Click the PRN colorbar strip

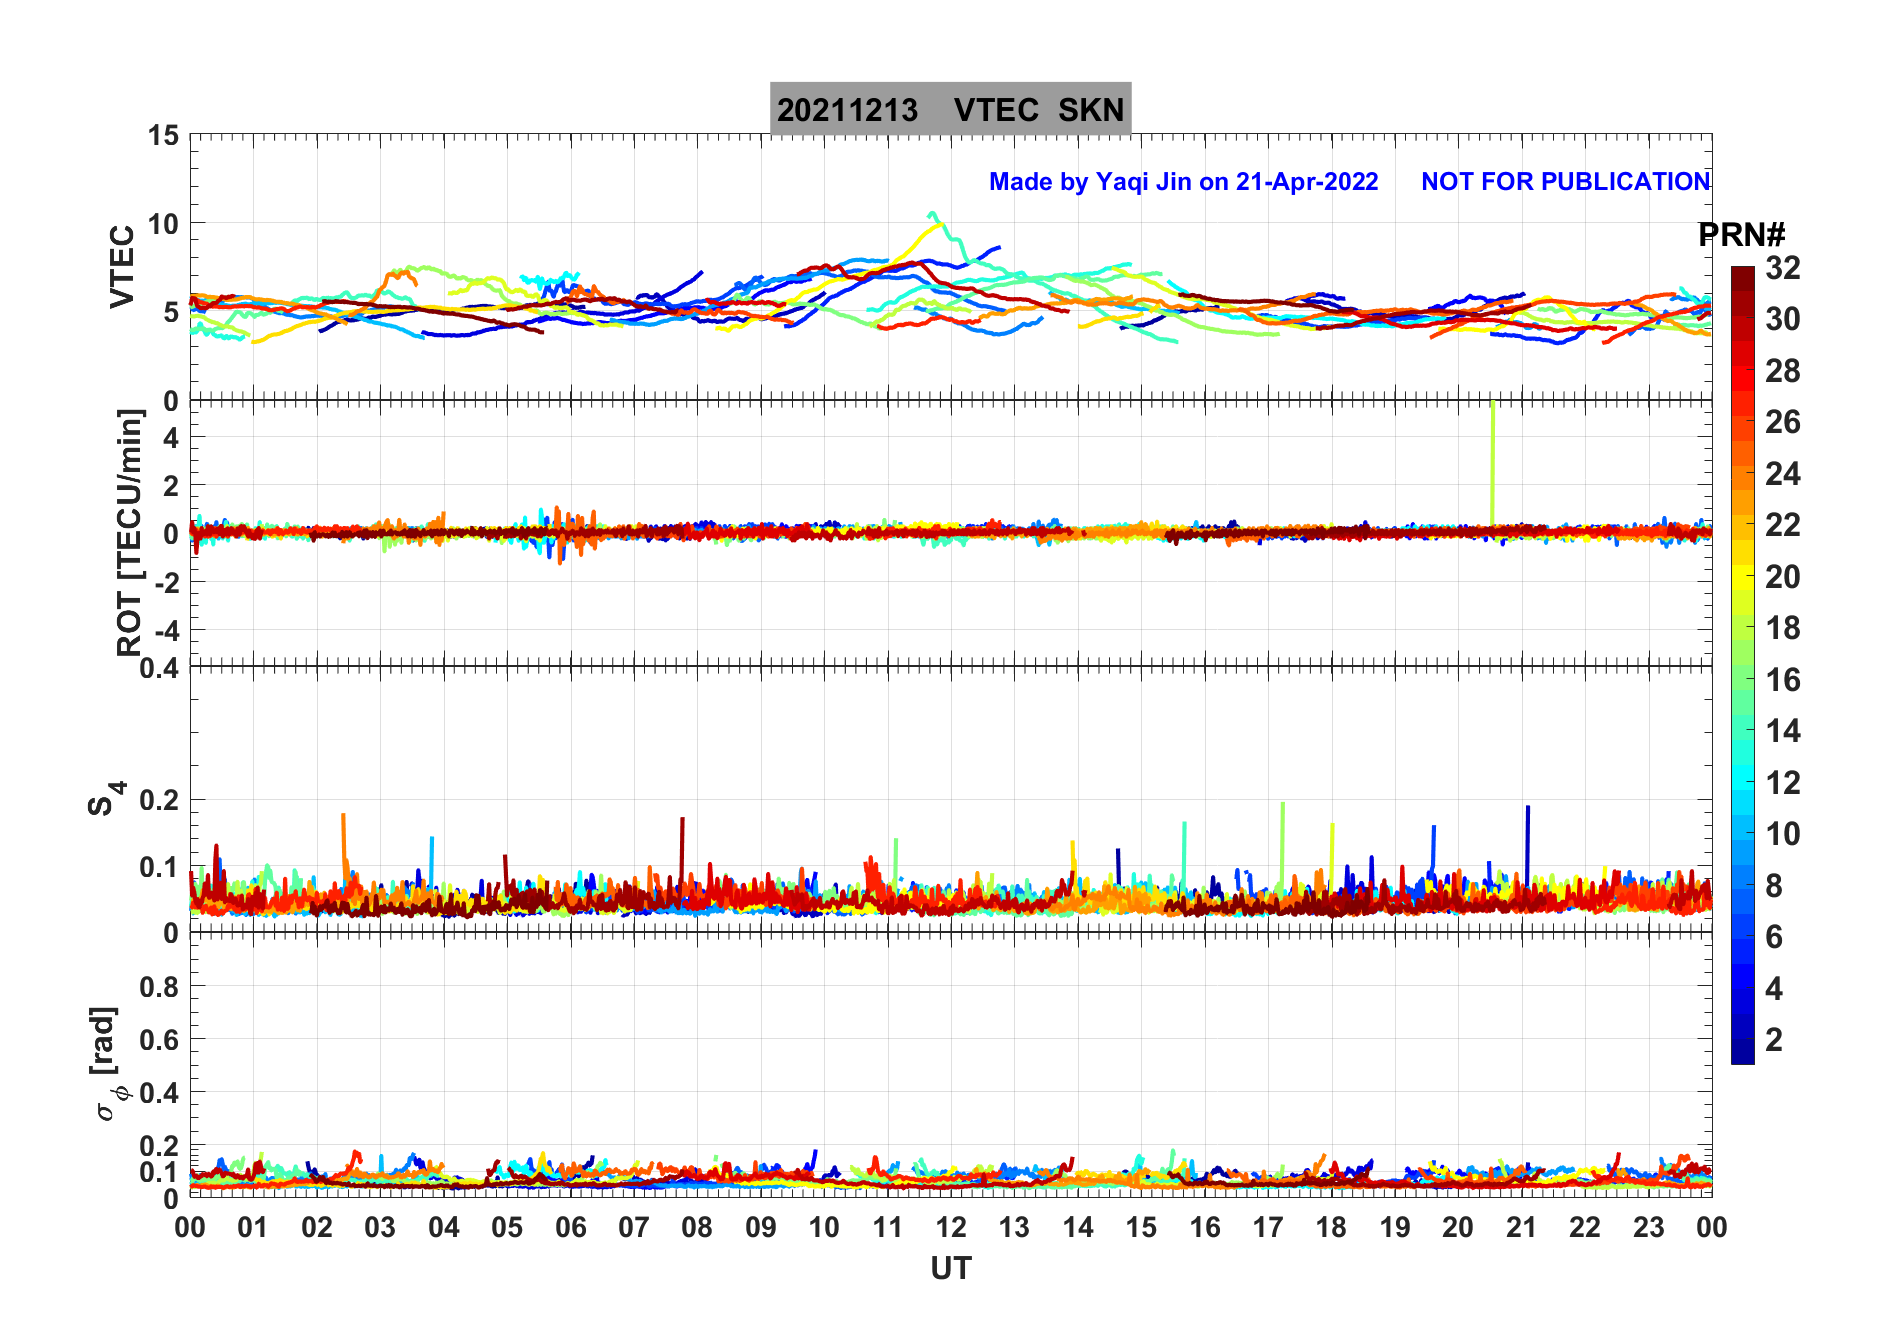coord(1742,665)
